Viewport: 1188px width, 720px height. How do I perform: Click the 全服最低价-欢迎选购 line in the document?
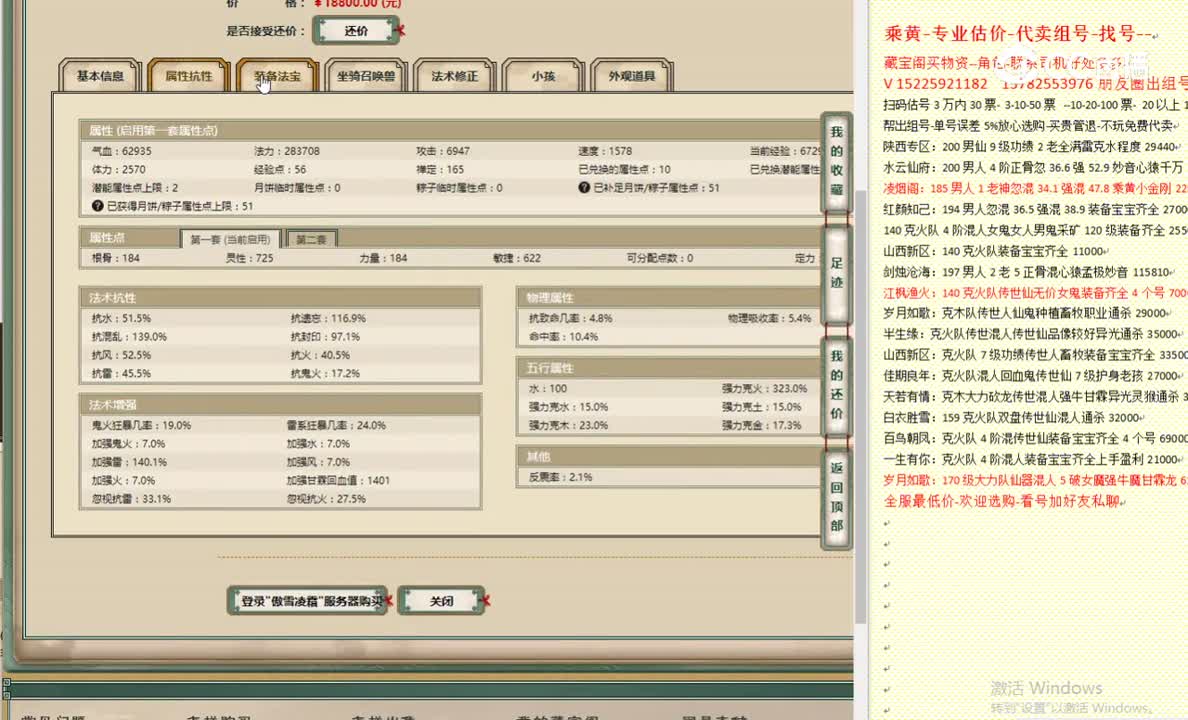coord(1005,502)
